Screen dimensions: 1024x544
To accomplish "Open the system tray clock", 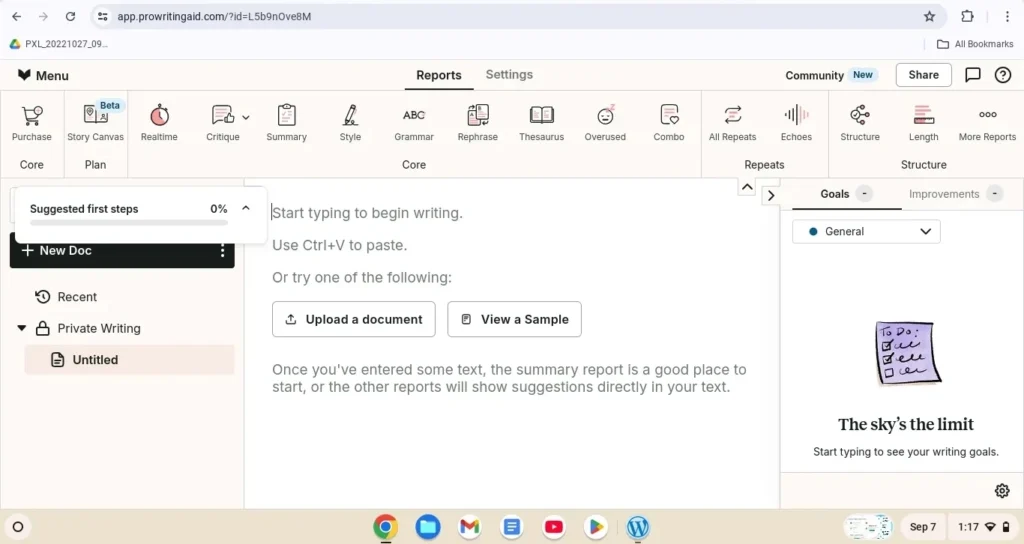I will pos(968,527).
